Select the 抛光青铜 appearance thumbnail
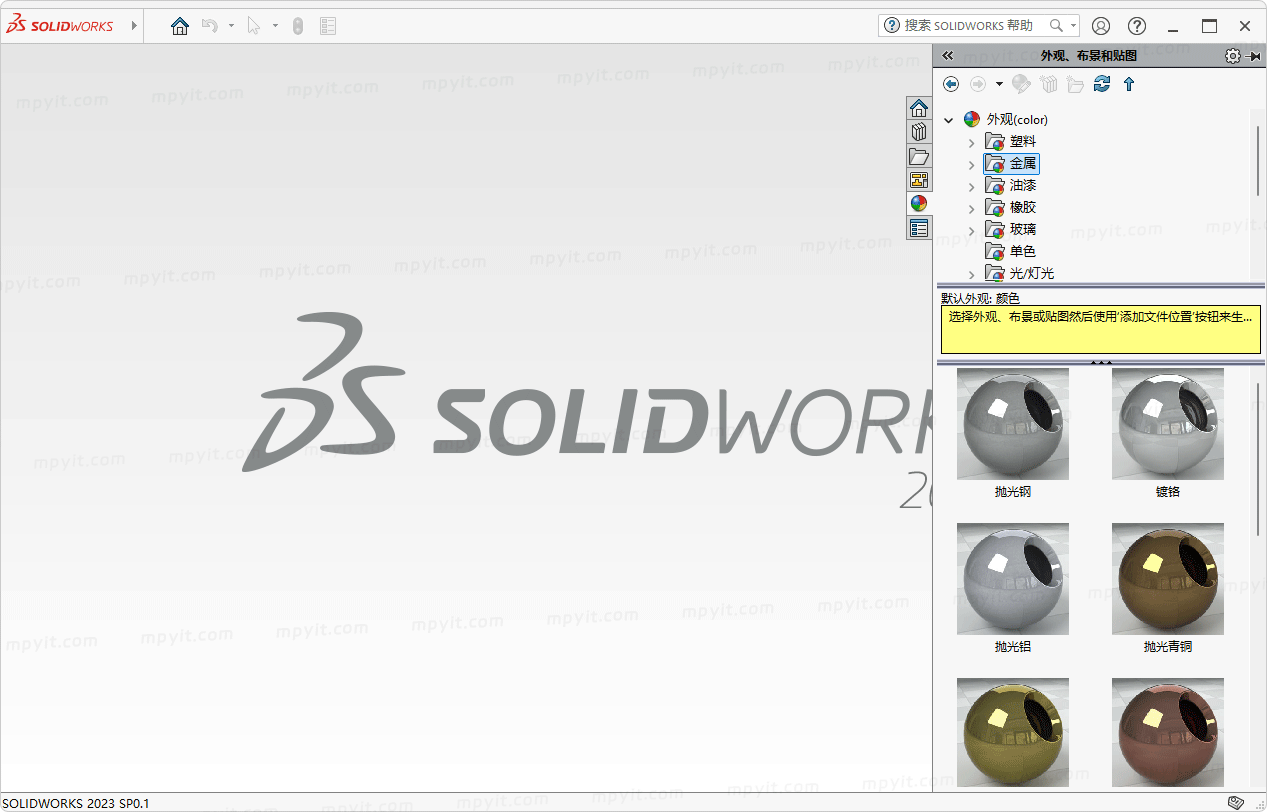1267x812 pixels. [1168, 579]
